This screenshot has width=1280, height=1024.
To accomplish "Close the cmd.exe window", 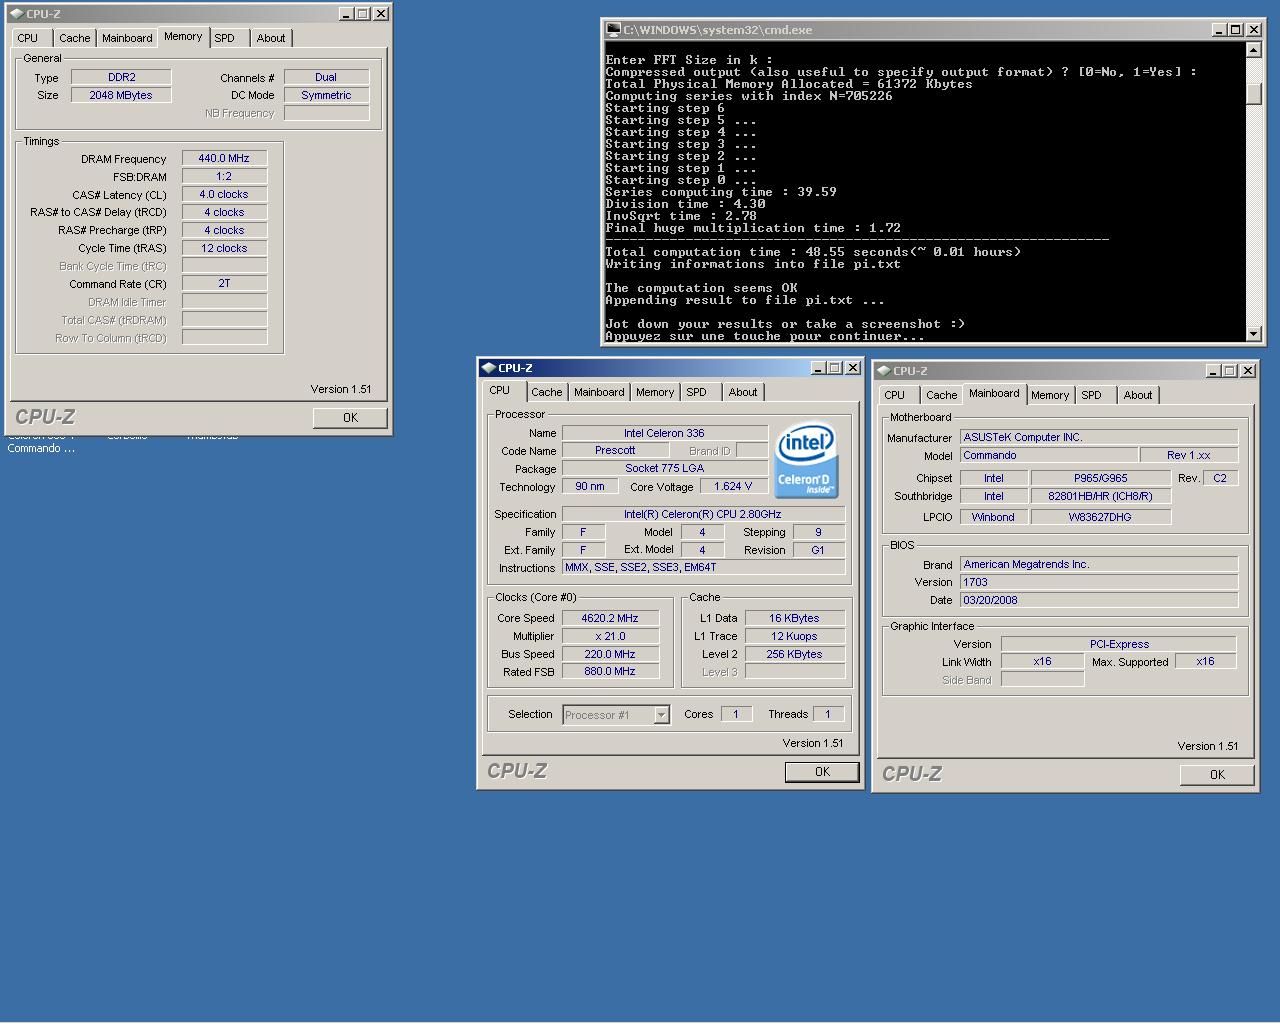I will [1253, 30].
